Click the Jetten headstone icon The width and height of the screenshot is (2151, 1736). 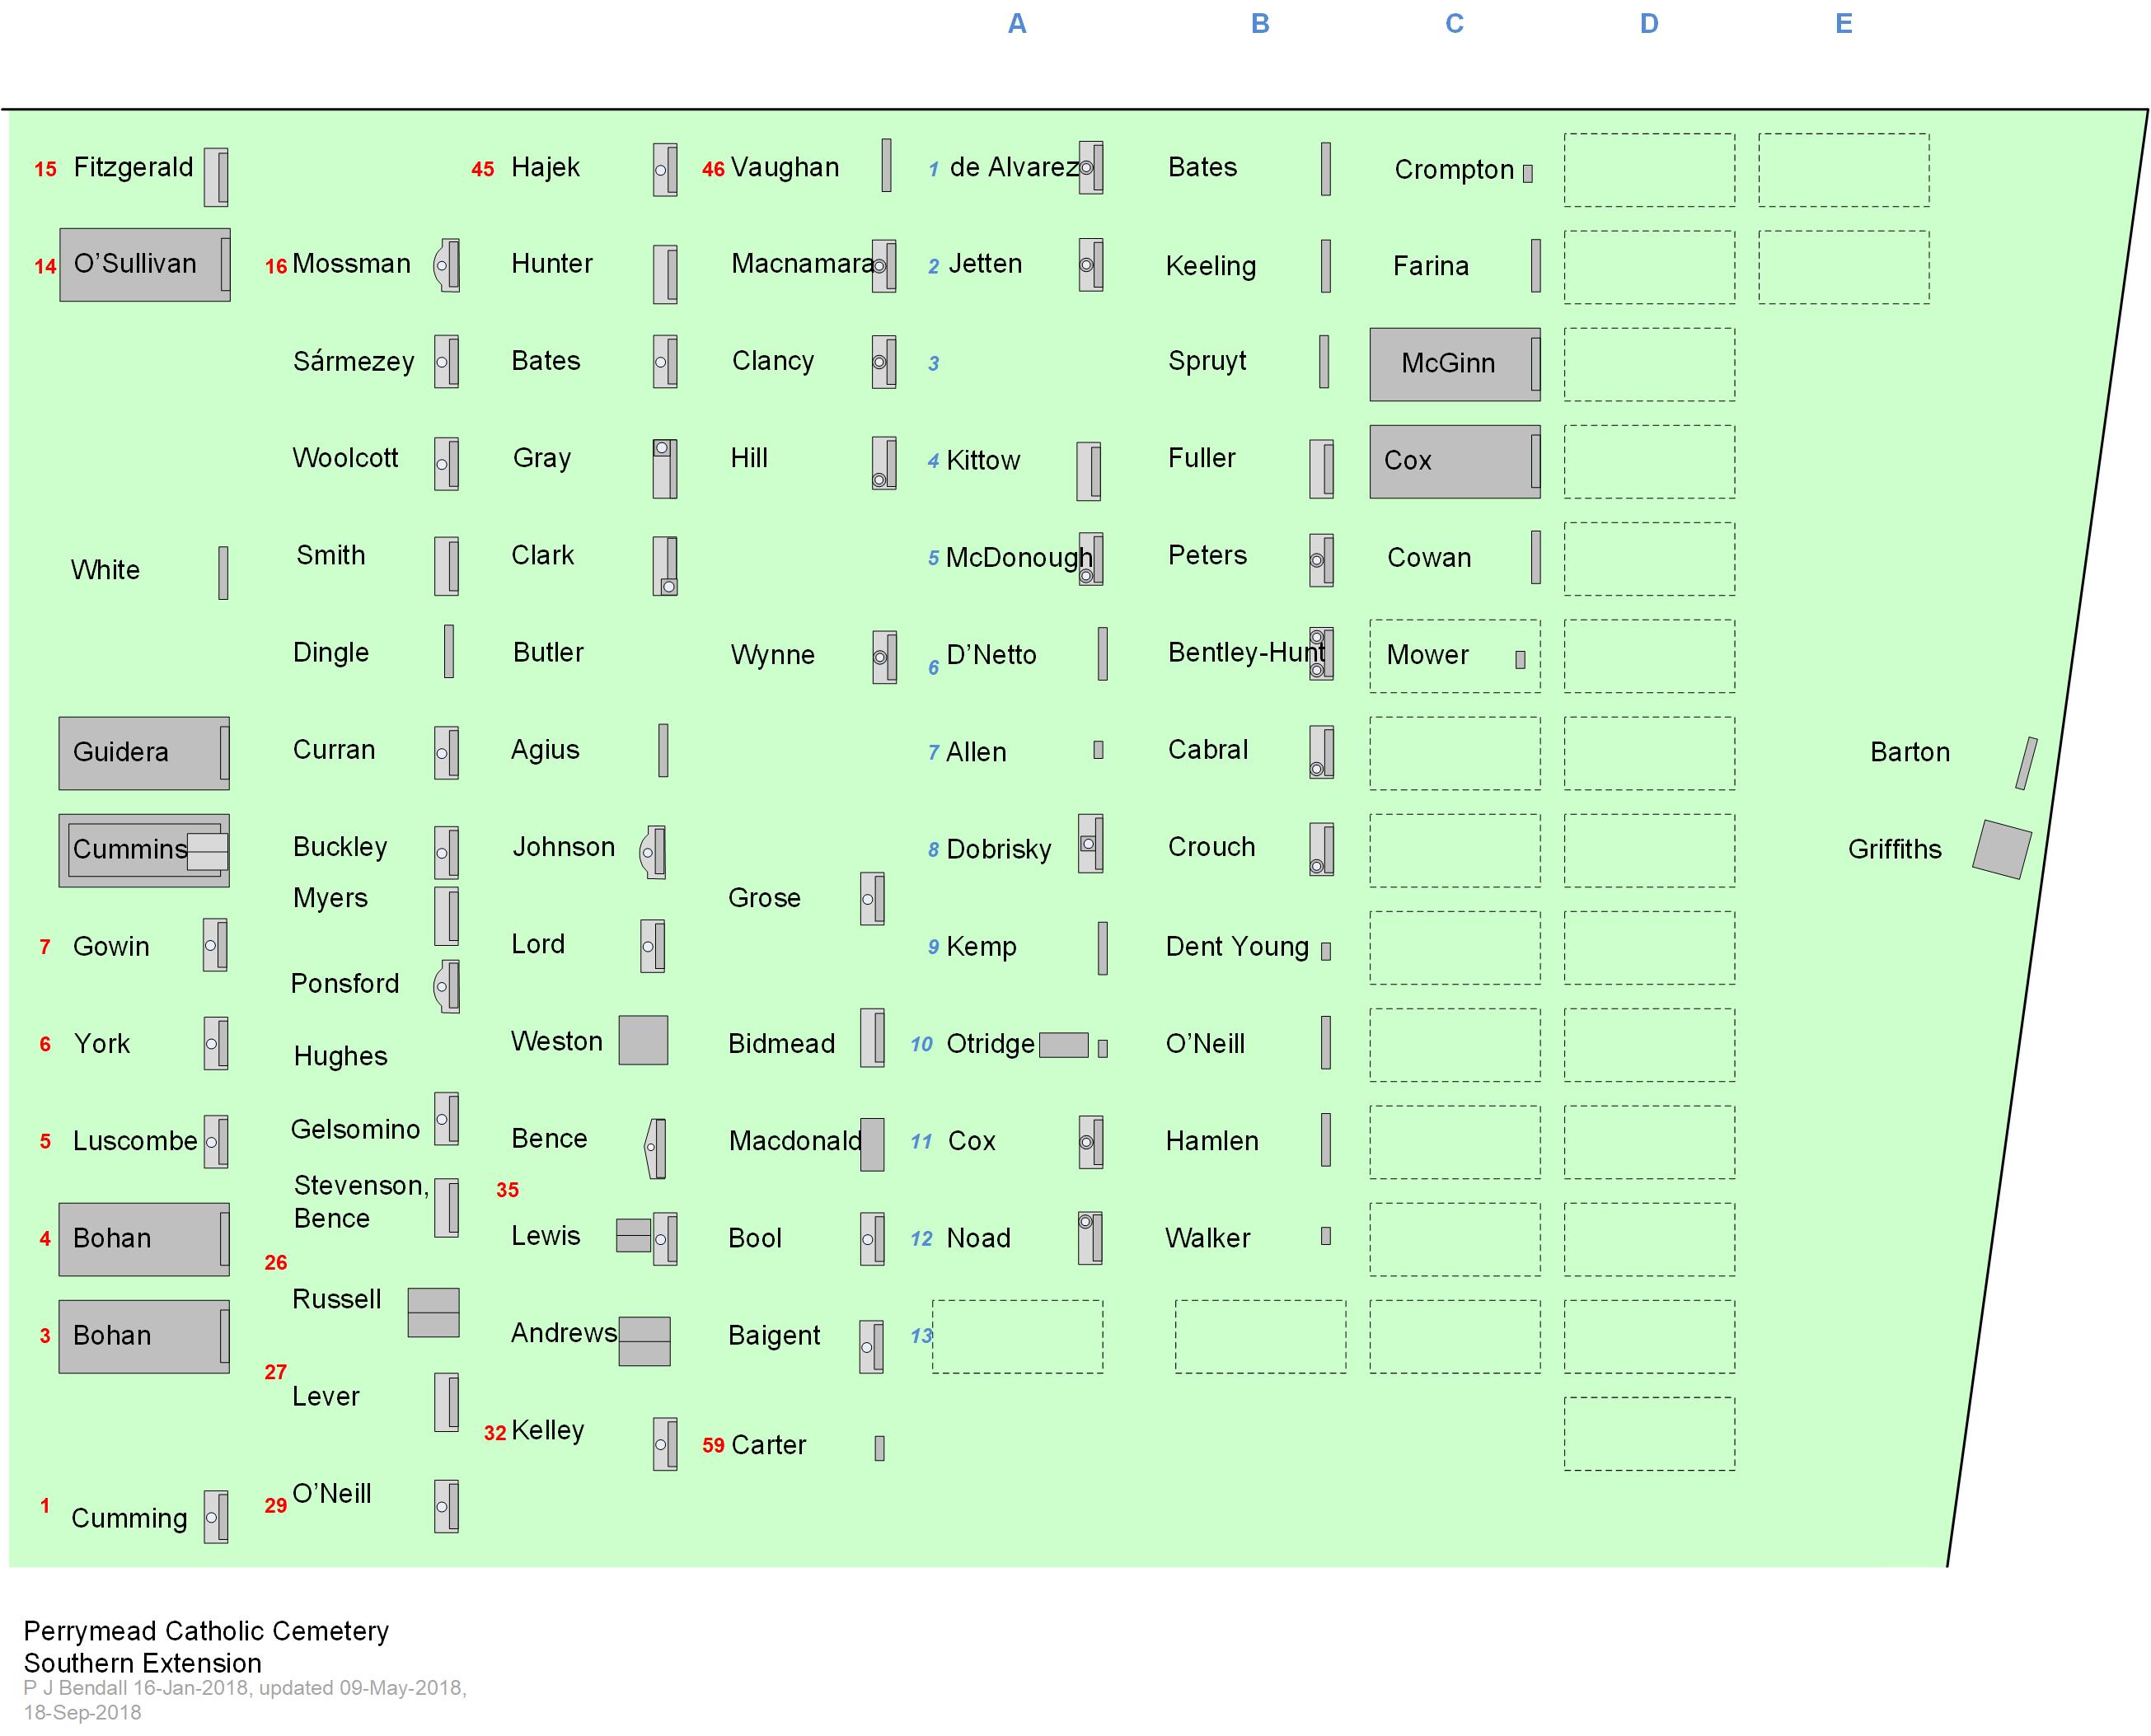tap(1091, 265)
